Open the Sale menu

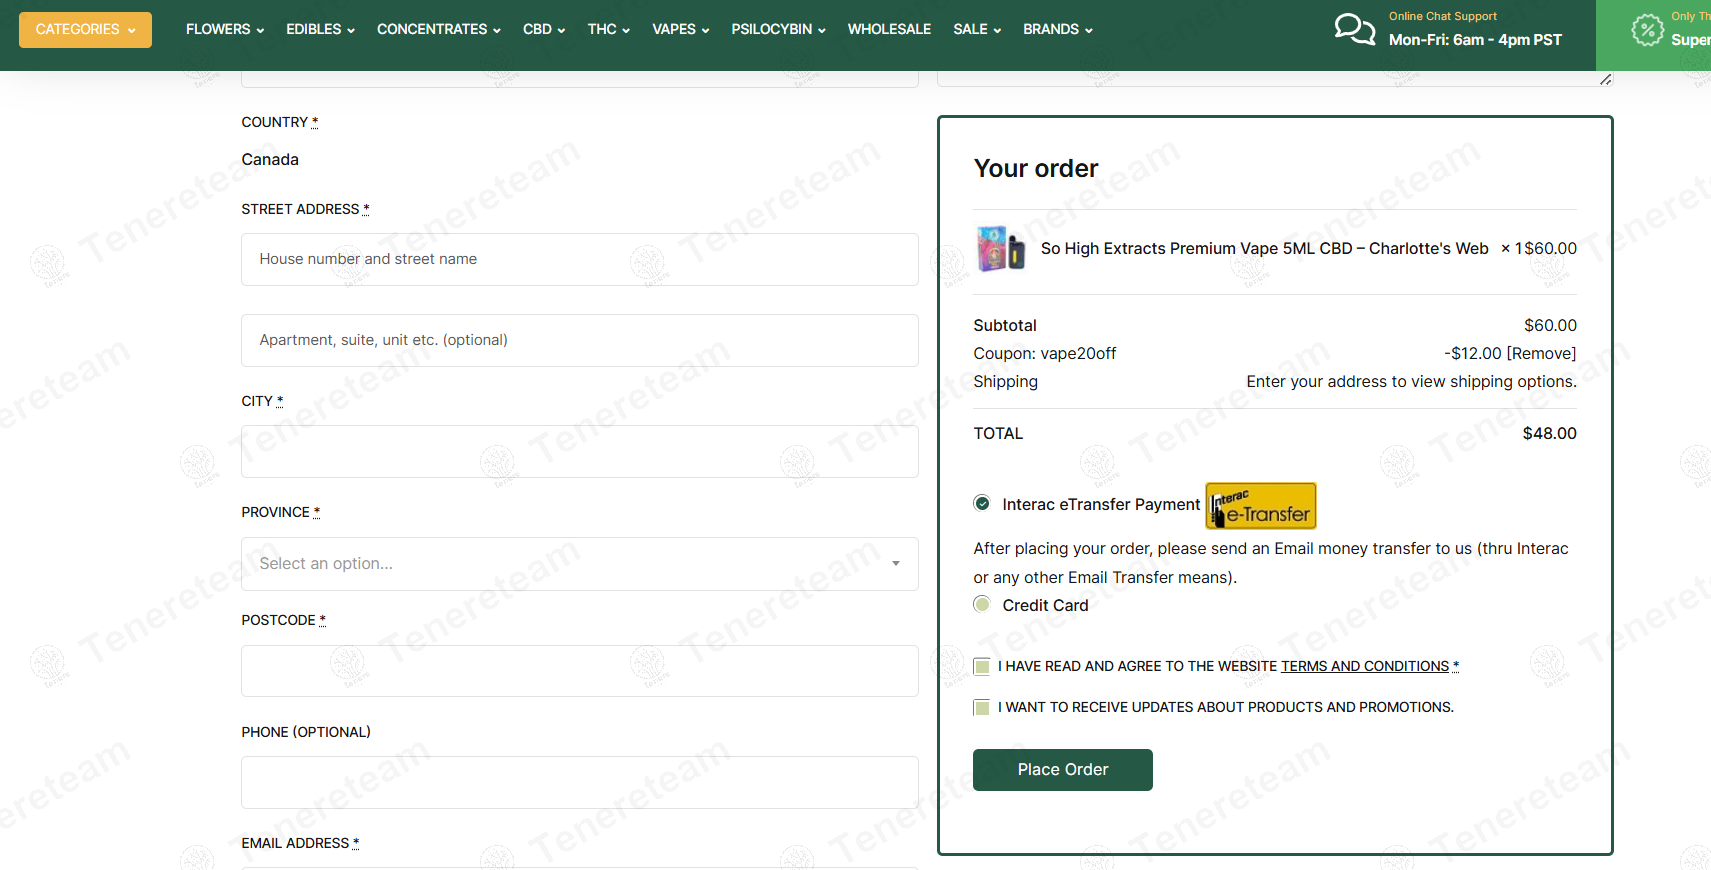(x=977, y=30)
